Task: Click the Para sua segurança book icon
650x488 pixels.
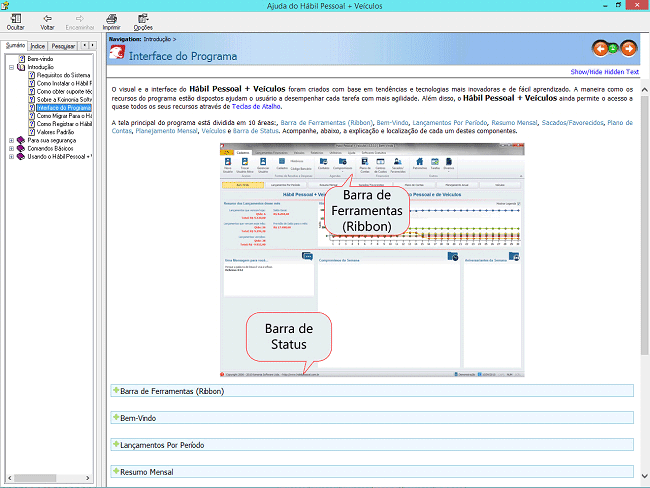Action: click(x=21, y=140)
